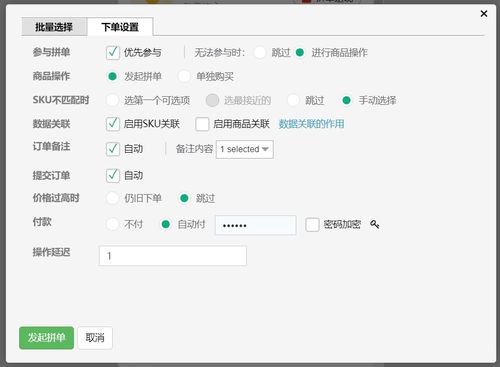Enable the 密码加密 checkbox
The image size is (500, 367).
312,225
